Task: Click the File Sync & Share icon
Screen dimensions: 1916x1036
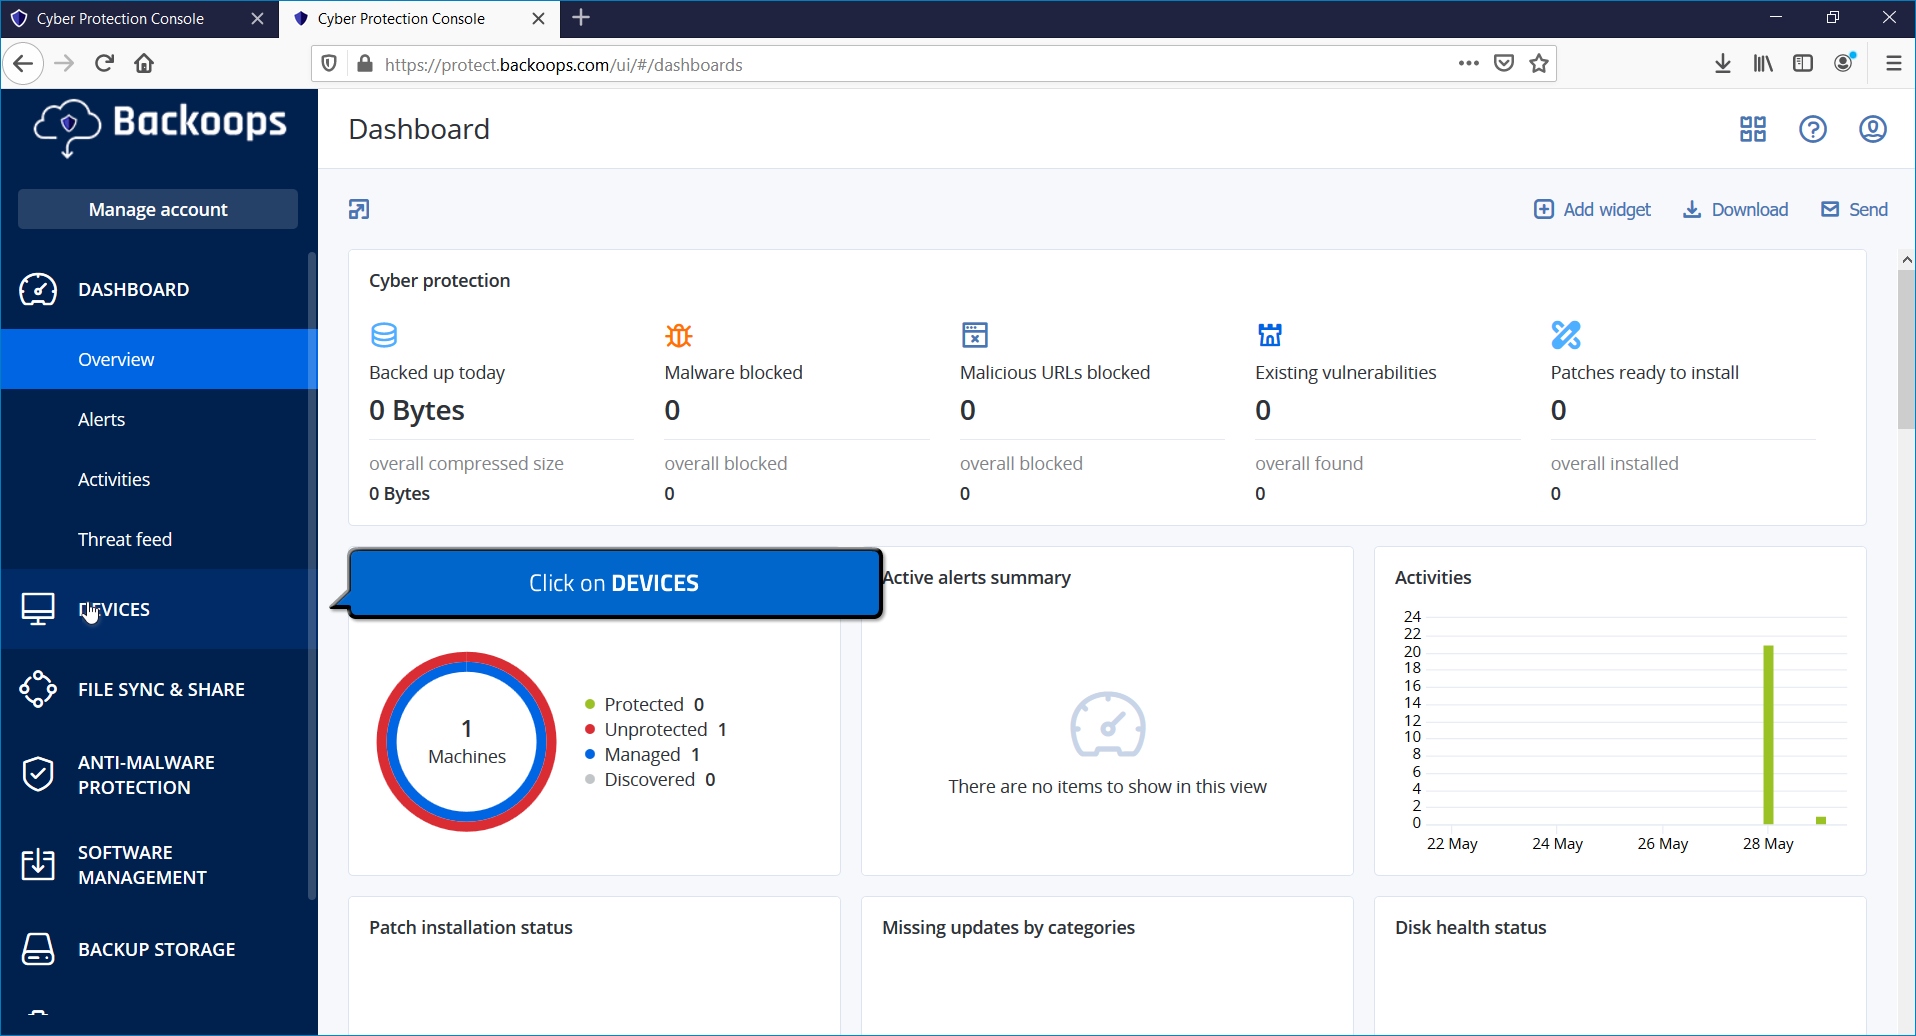Action: pos(38,689)
